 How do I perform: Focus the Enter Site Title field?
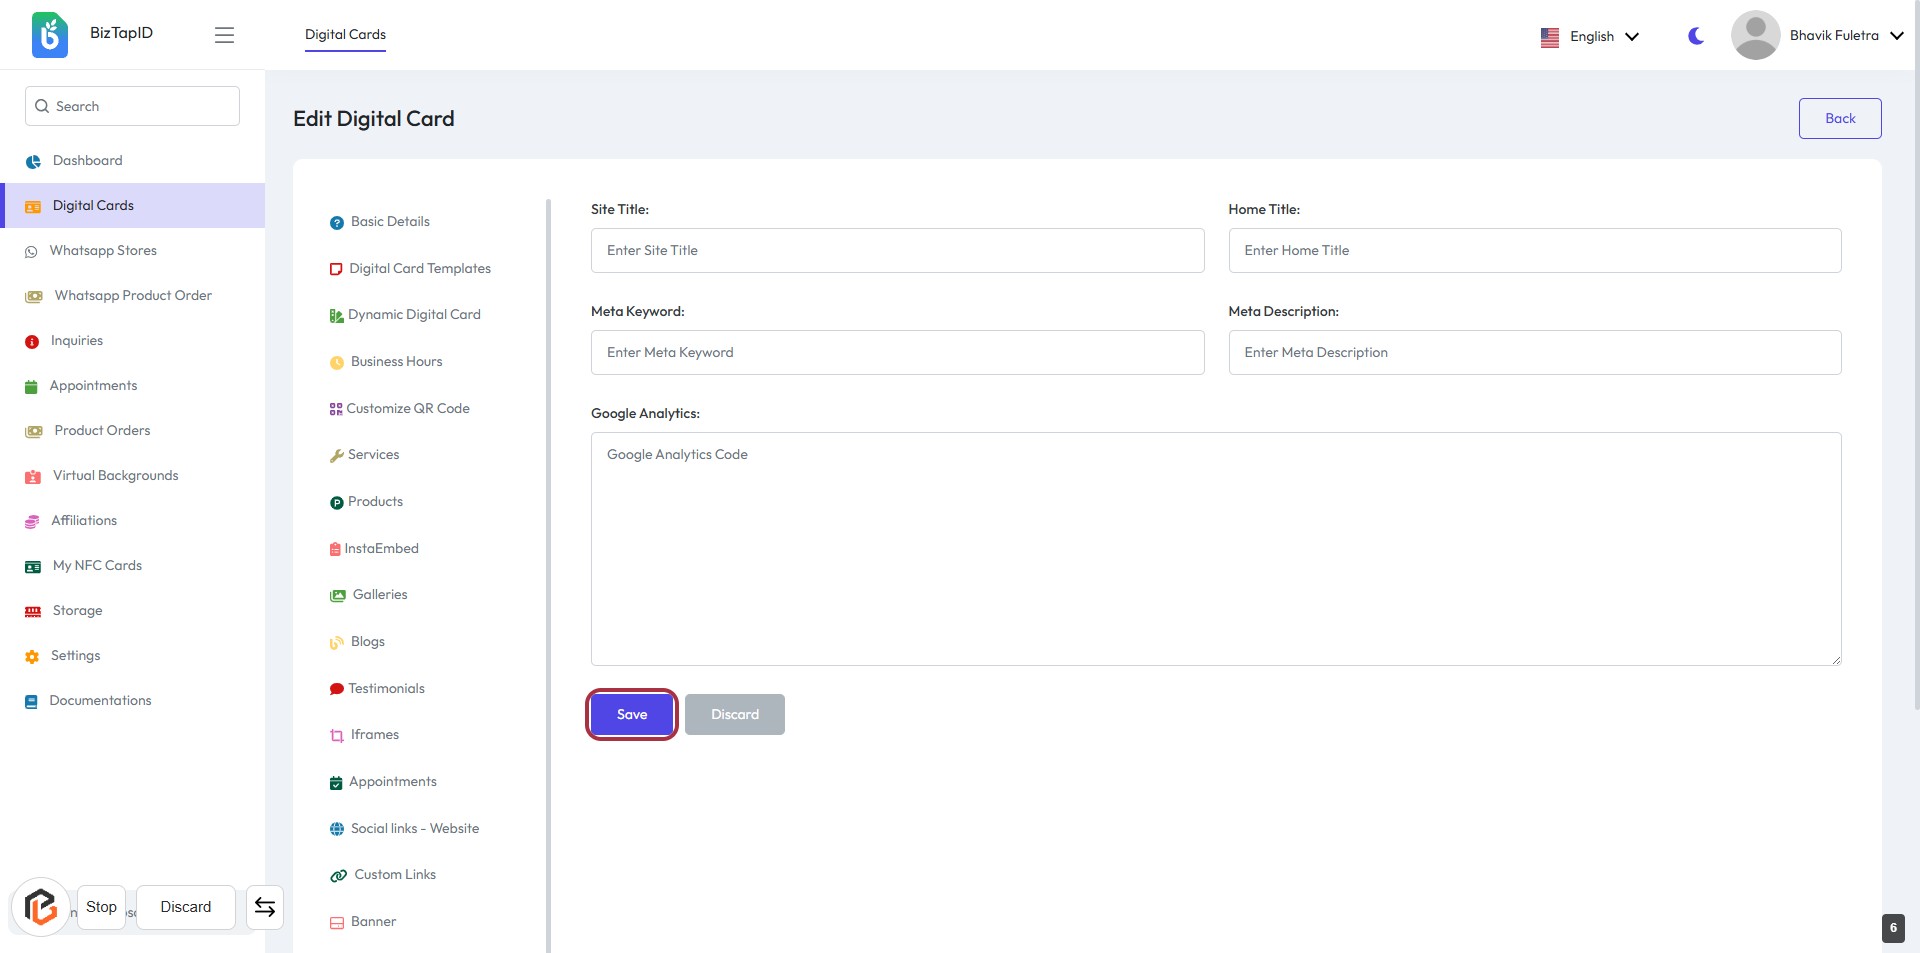click(897, 250)
